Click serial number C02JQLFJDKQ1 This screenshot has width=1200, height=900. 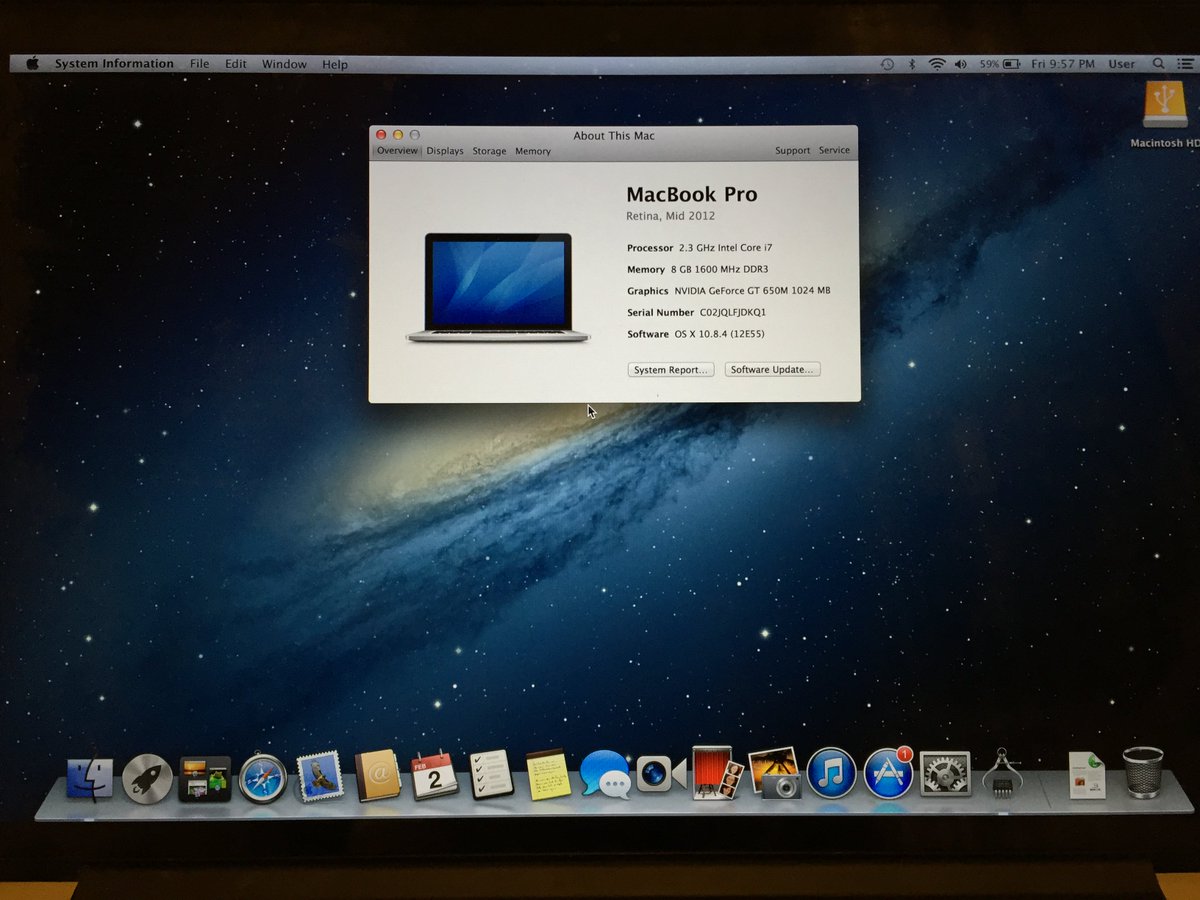click(732, 312)
